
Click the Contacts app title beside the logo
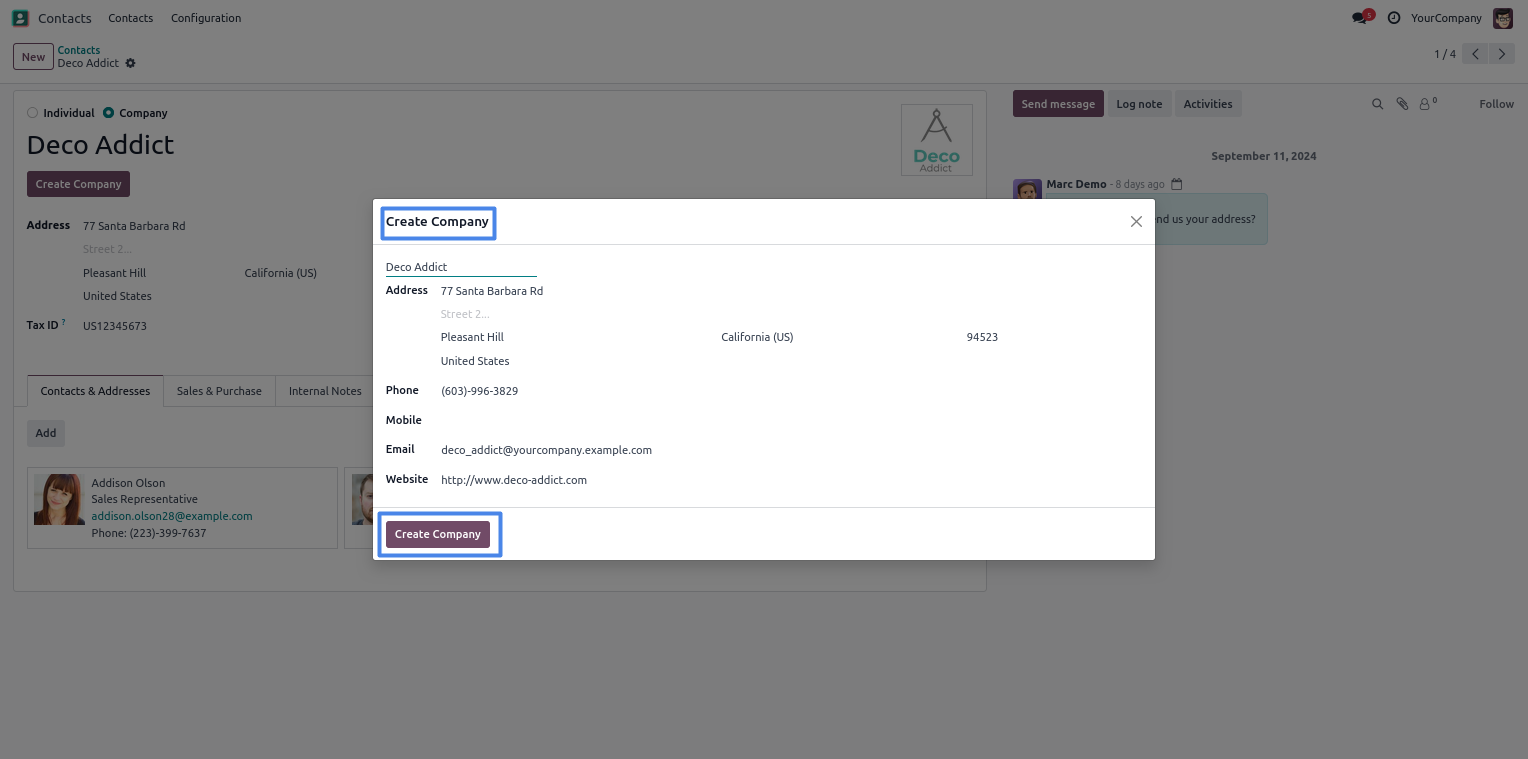click(x=65, y=18)
